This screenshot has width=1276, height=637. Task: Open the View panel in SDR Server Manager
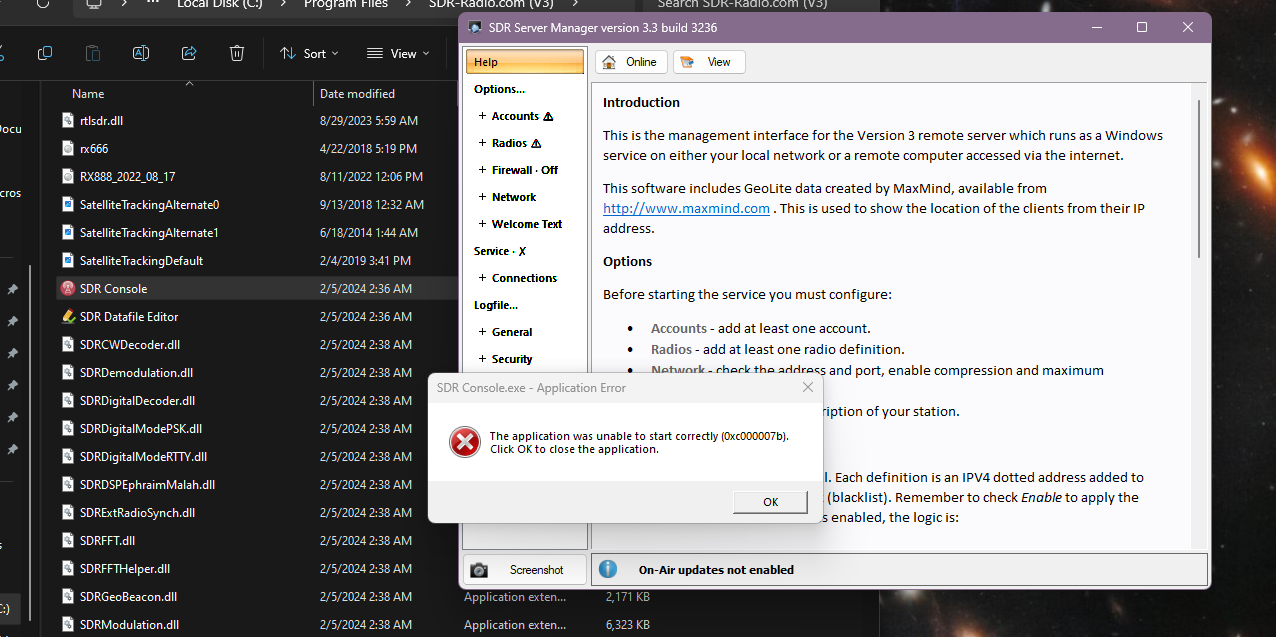pyautogui.click(x=708, y=61)
